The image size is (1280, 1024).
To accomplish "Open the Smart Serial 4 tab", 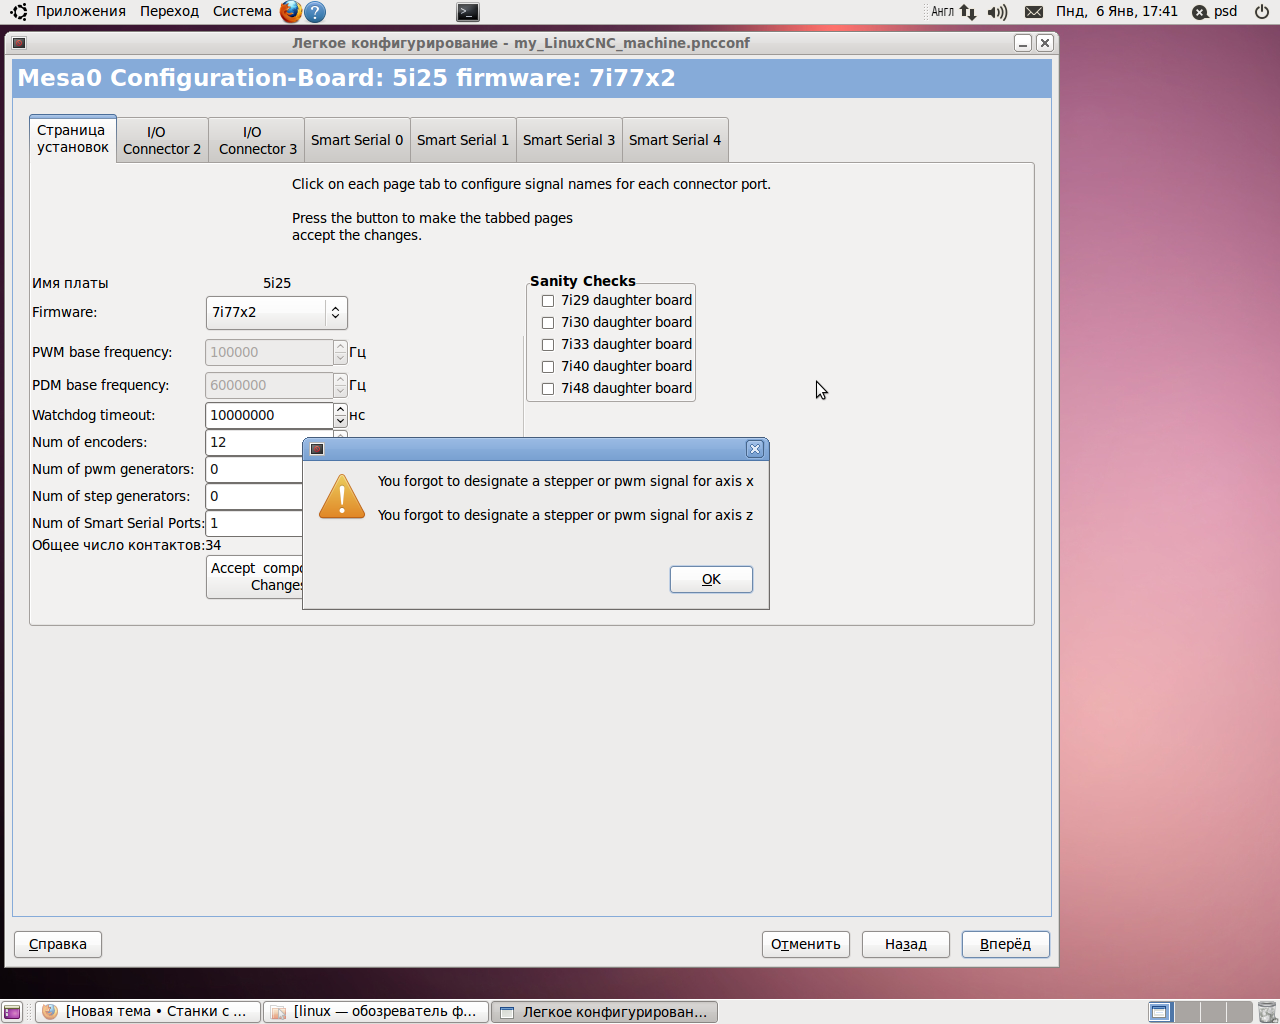I will coord(675,140).
